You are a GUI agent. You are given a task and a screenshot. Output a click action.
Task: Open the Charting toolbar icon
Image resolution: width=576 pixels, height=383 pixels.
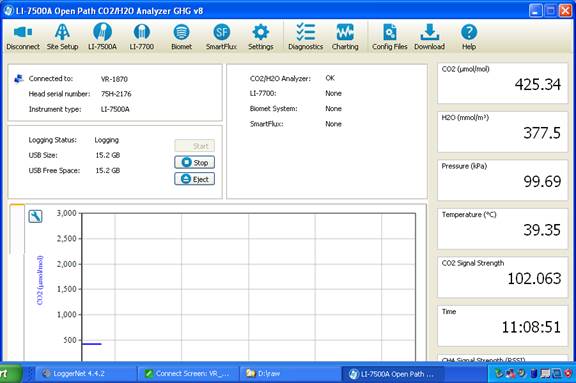coord(345,37)
